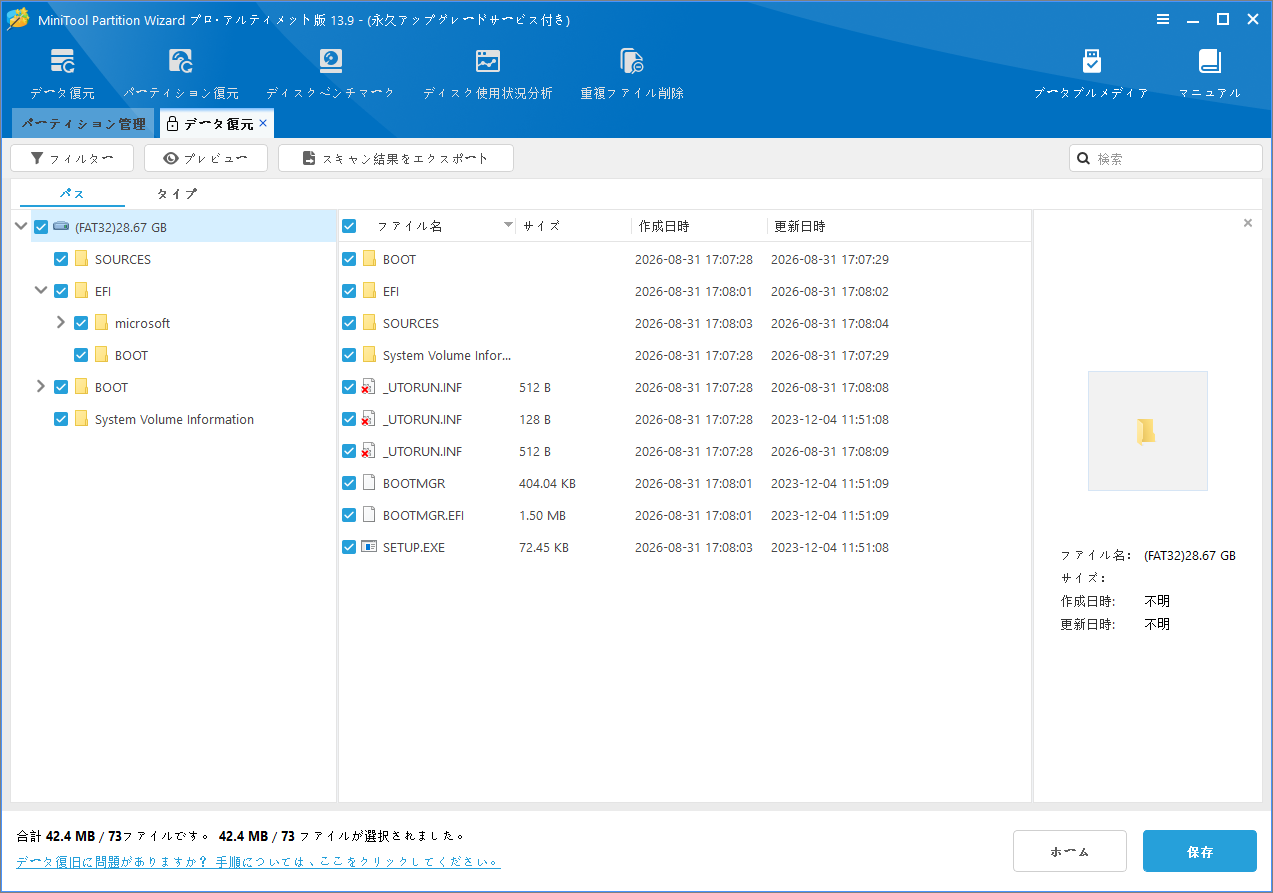Toggle the EFI checkbox in the tree
Image resolution: width=1273 pixels, height=893 pixels.
point(61,291)
